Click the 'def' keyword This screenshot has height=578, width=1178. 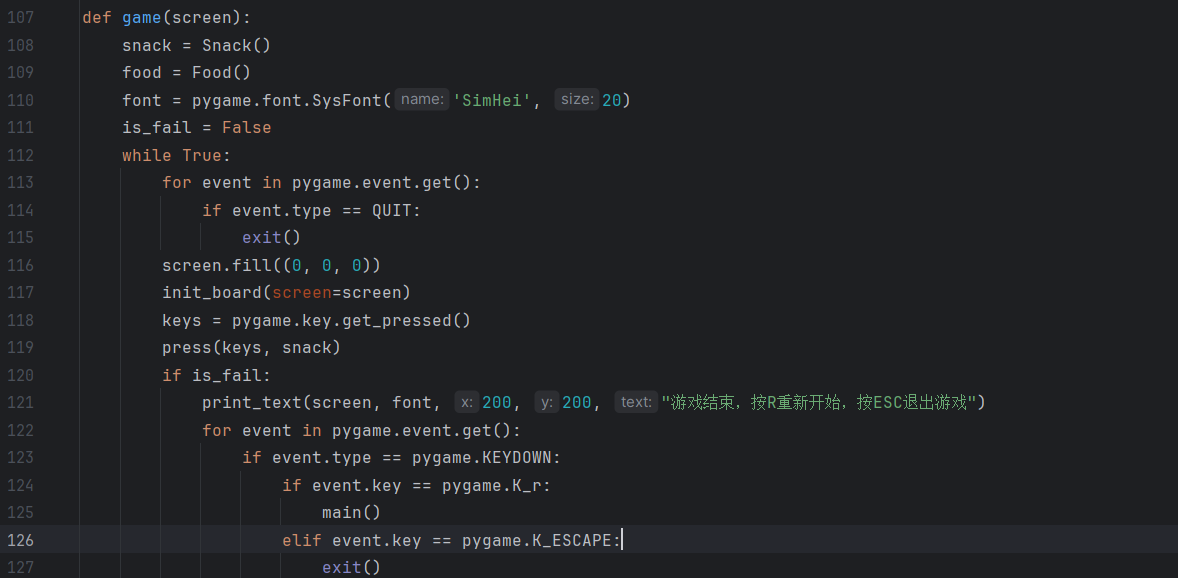[97, 18]
